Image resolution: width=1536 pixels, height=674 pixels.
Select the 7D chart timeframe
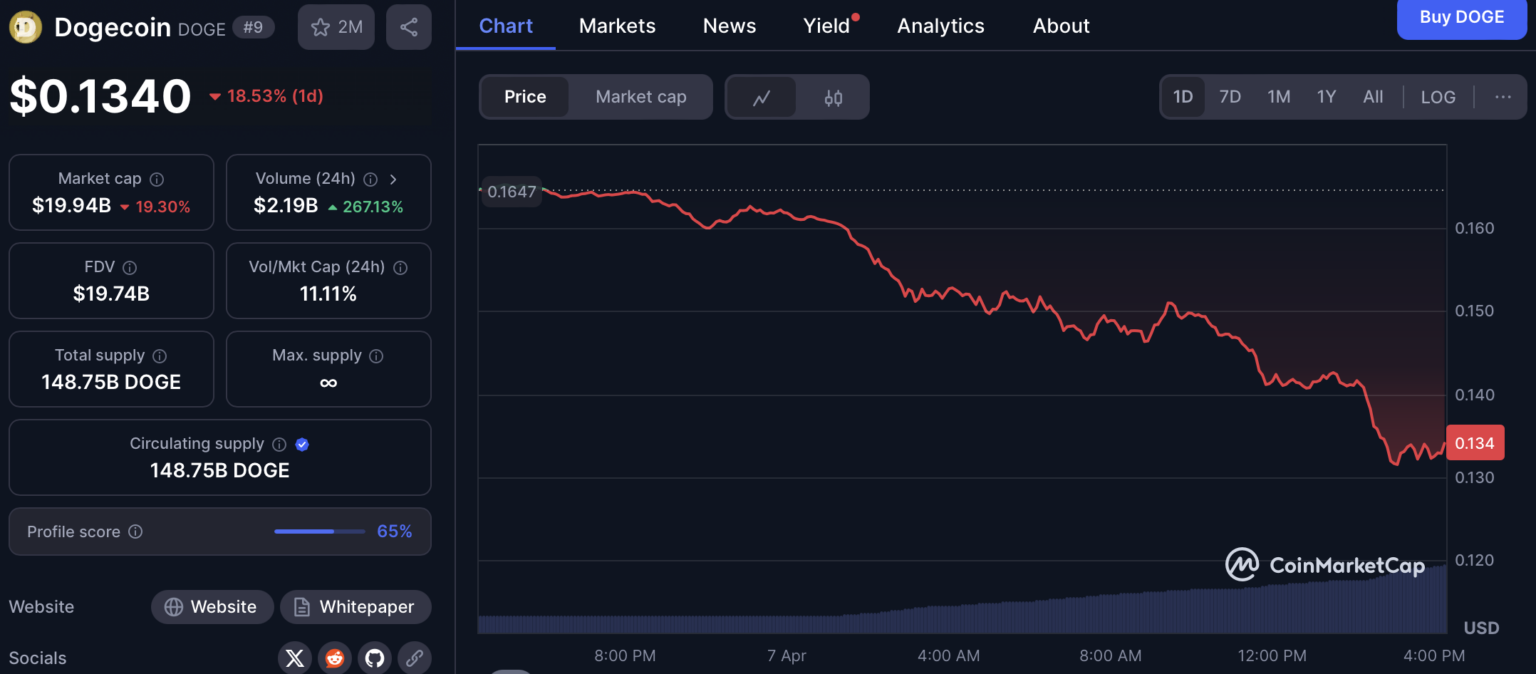click(1230, 96)
